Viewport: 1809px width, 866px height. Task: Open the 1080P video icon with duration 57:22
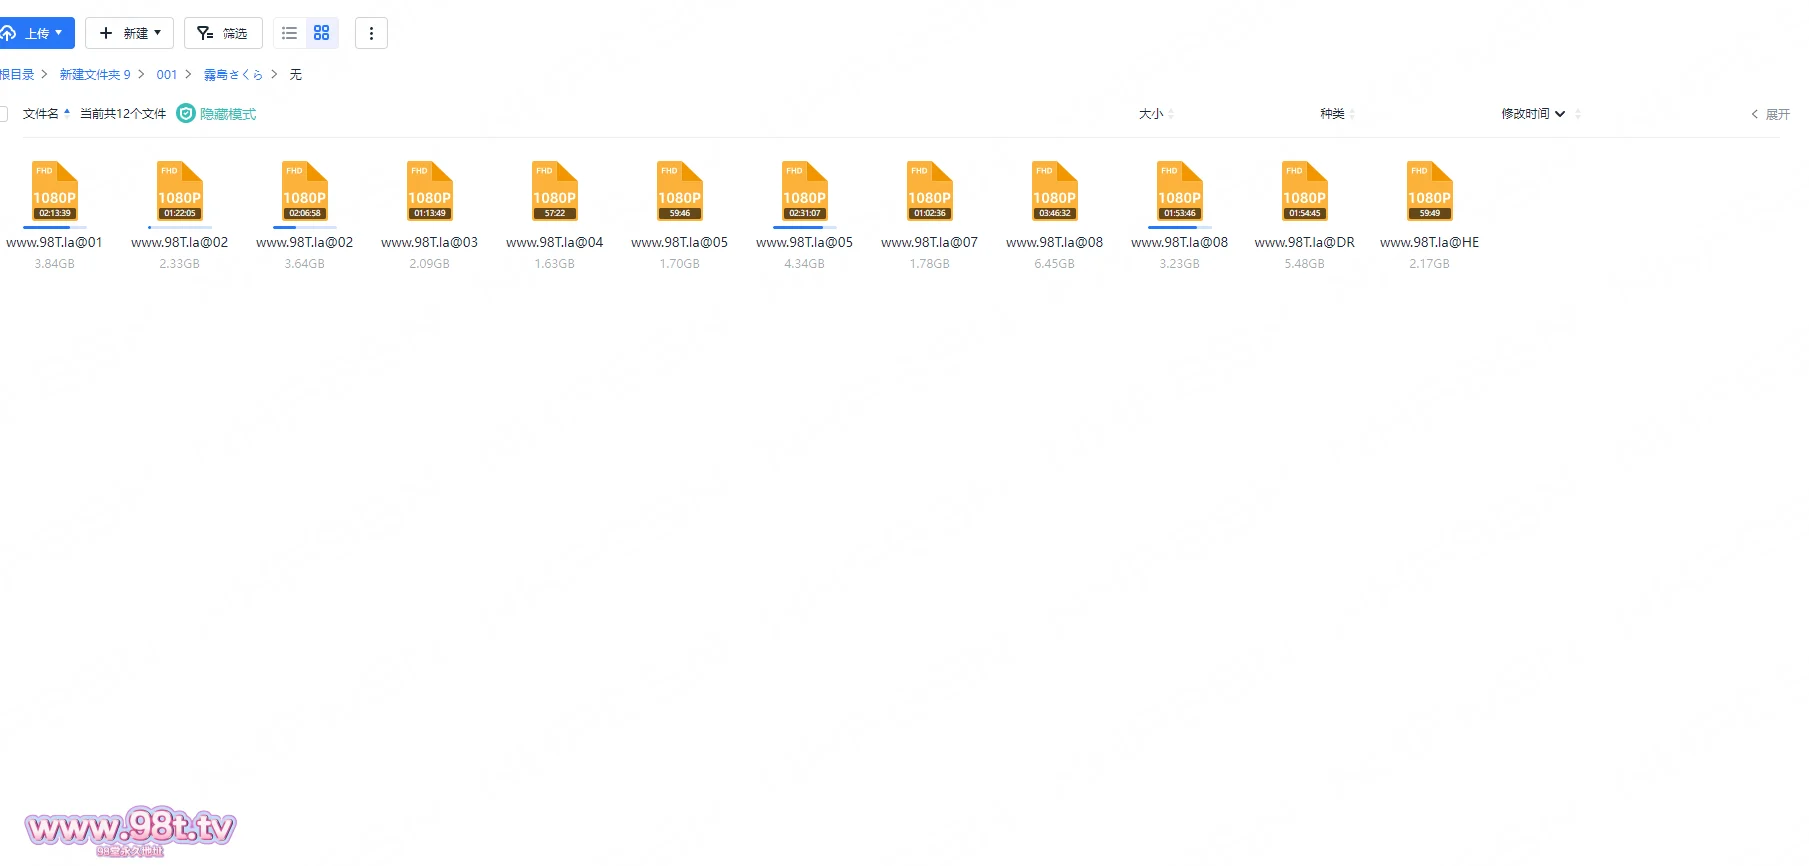tap(554, 191)
